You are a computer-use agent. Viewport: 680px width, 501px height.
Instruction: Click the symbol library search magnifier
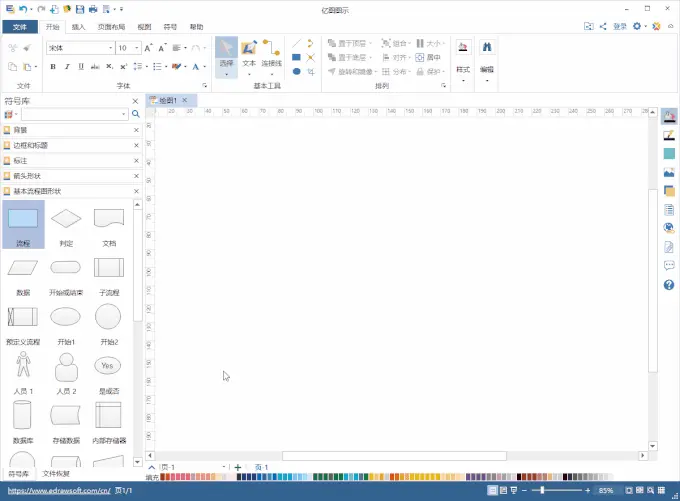click(136, 114)
